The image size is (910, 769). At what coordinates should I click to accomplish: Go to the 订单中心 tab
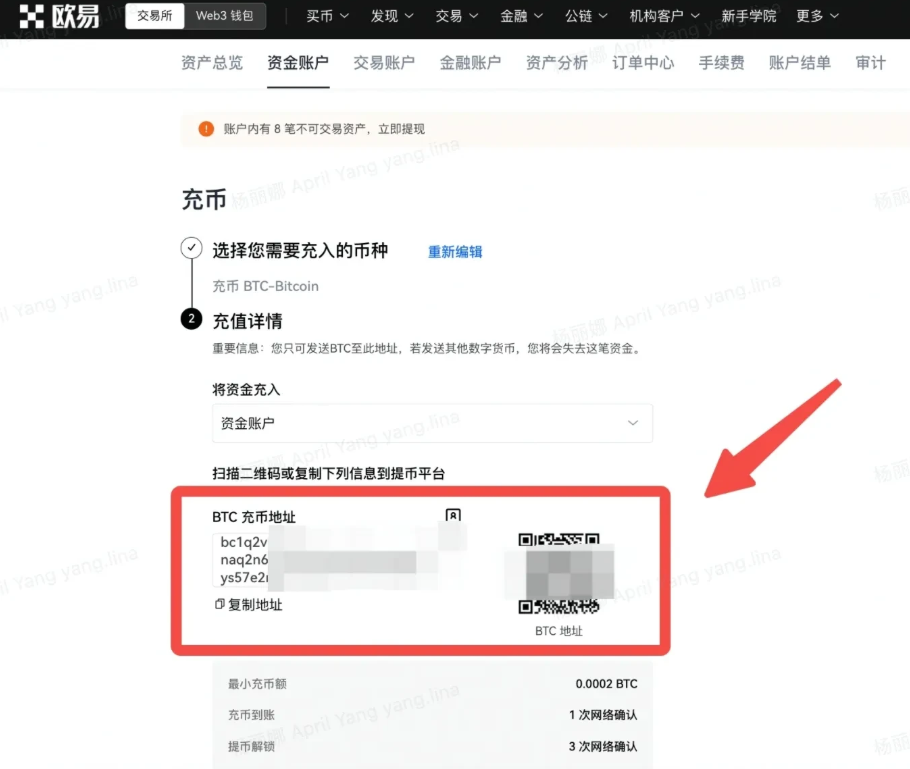643,63
